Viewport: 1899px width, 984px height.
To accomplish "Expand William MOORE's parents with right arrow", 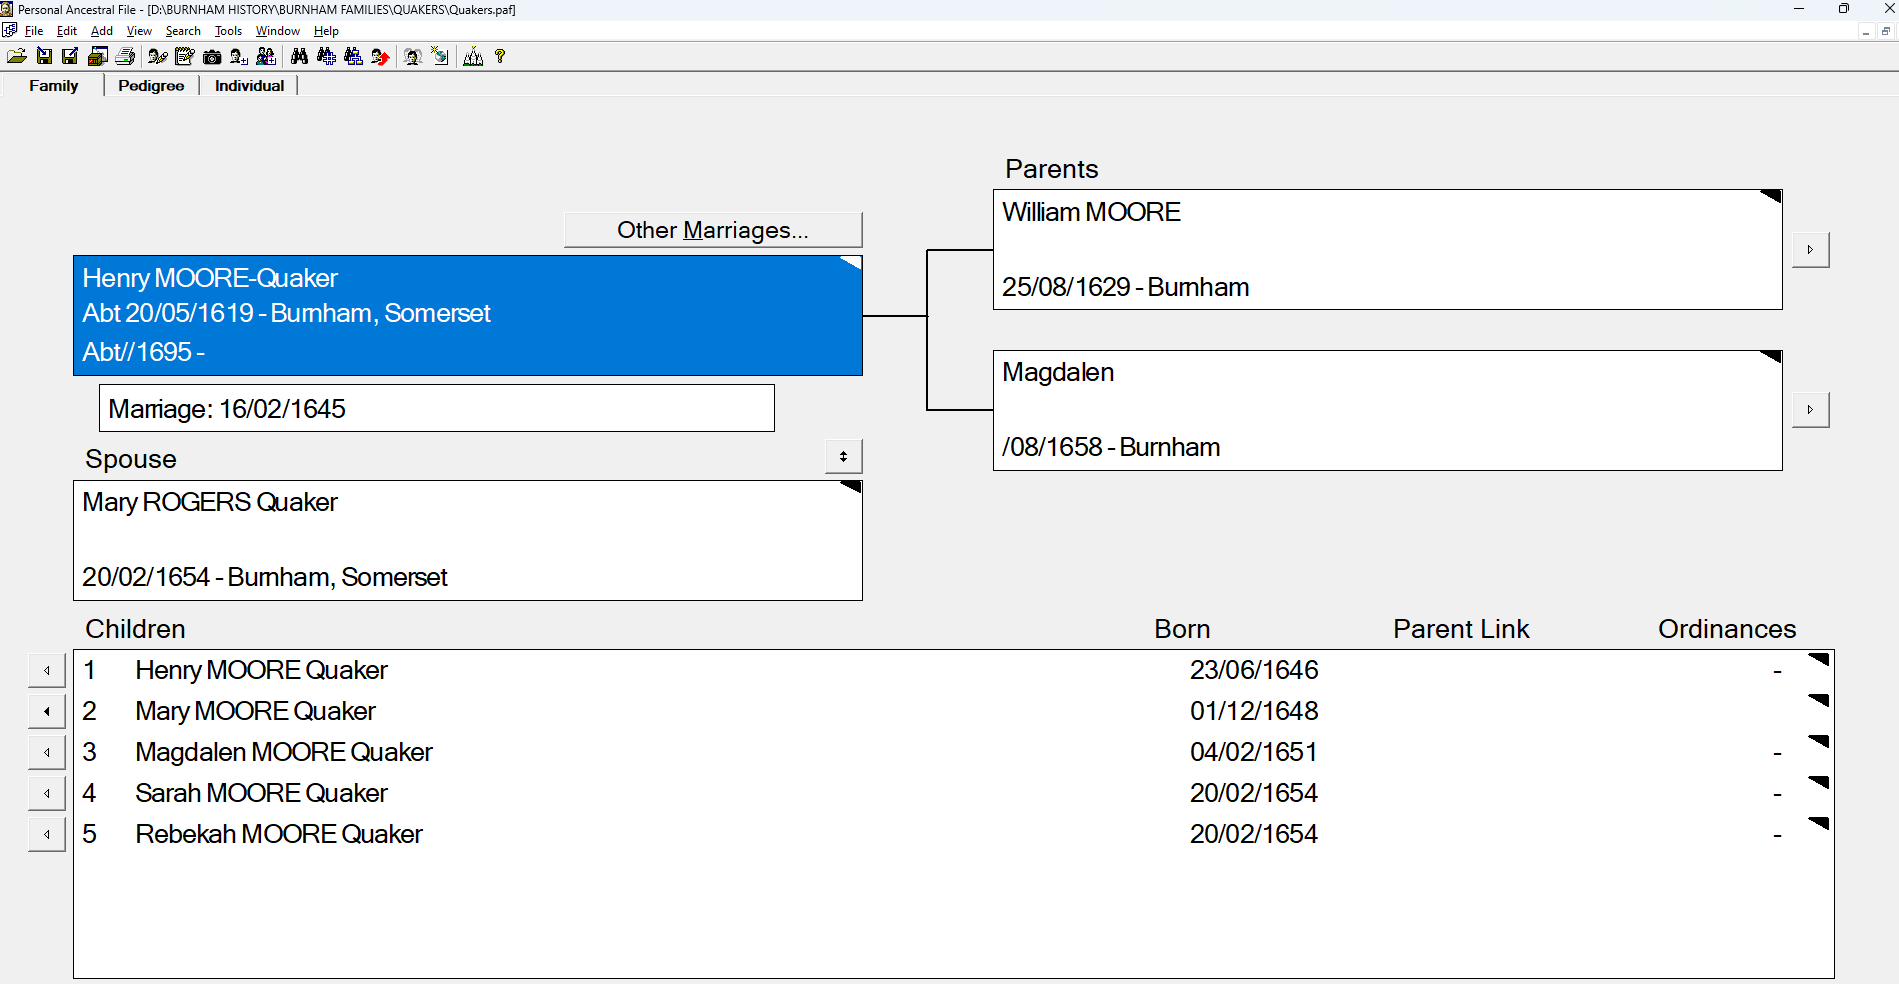I will coord(1810,250).
